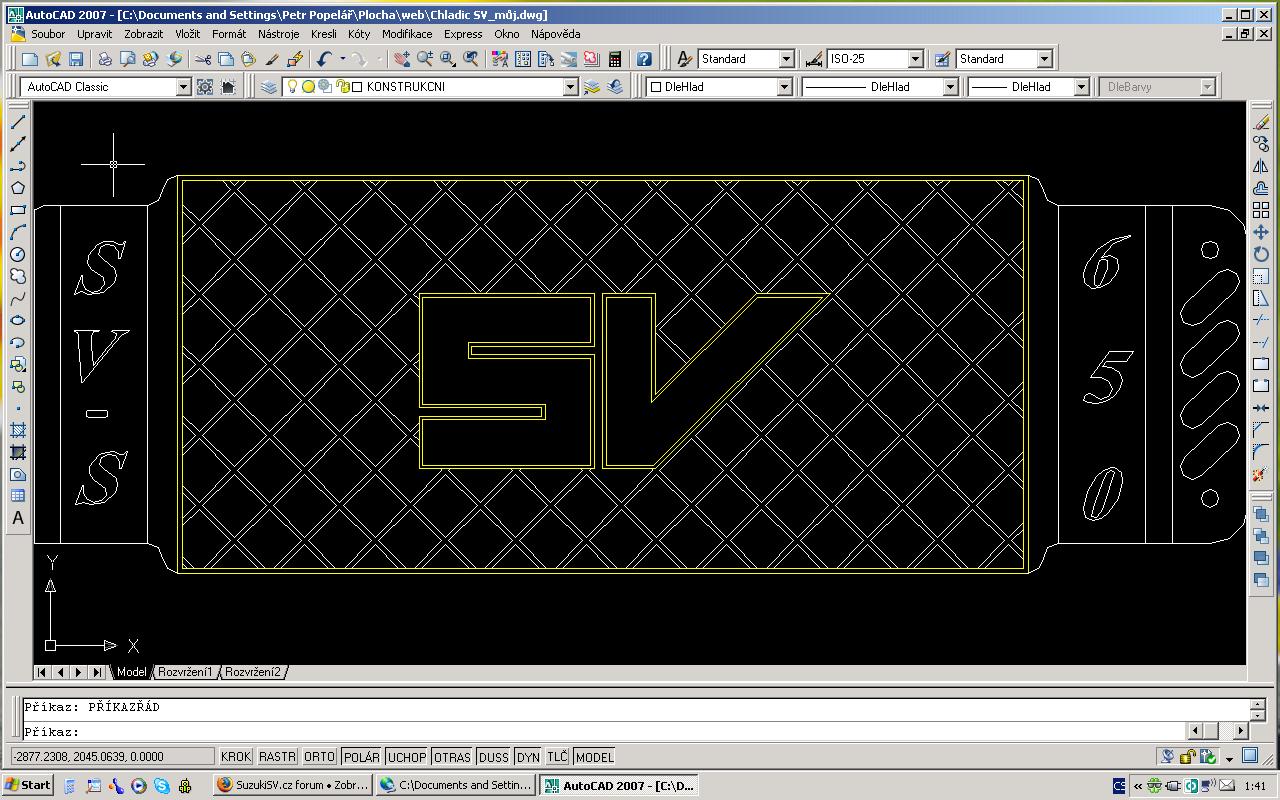Select the Trim modify tool

[x=1261, y=320]
